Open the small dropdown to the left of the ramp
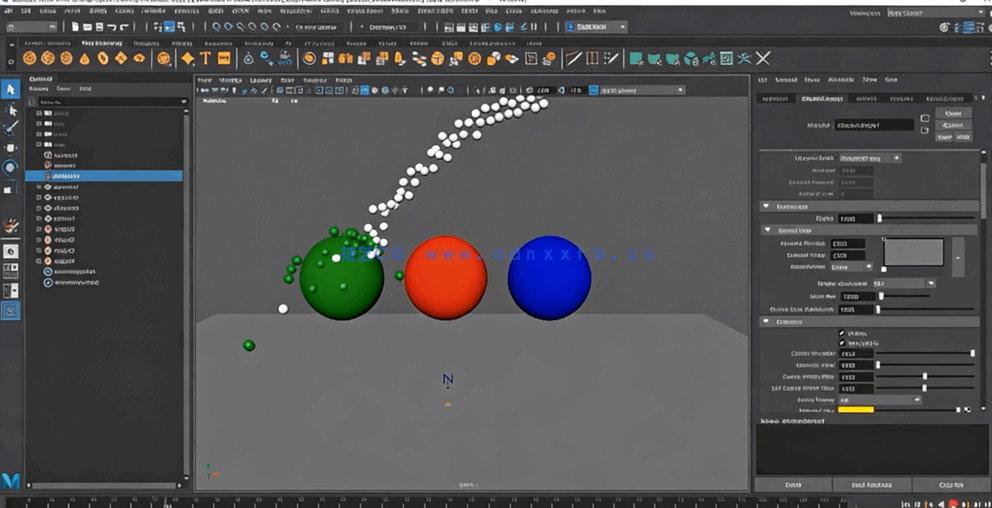This screenshot has height=508, width=992. click(852, 267)
